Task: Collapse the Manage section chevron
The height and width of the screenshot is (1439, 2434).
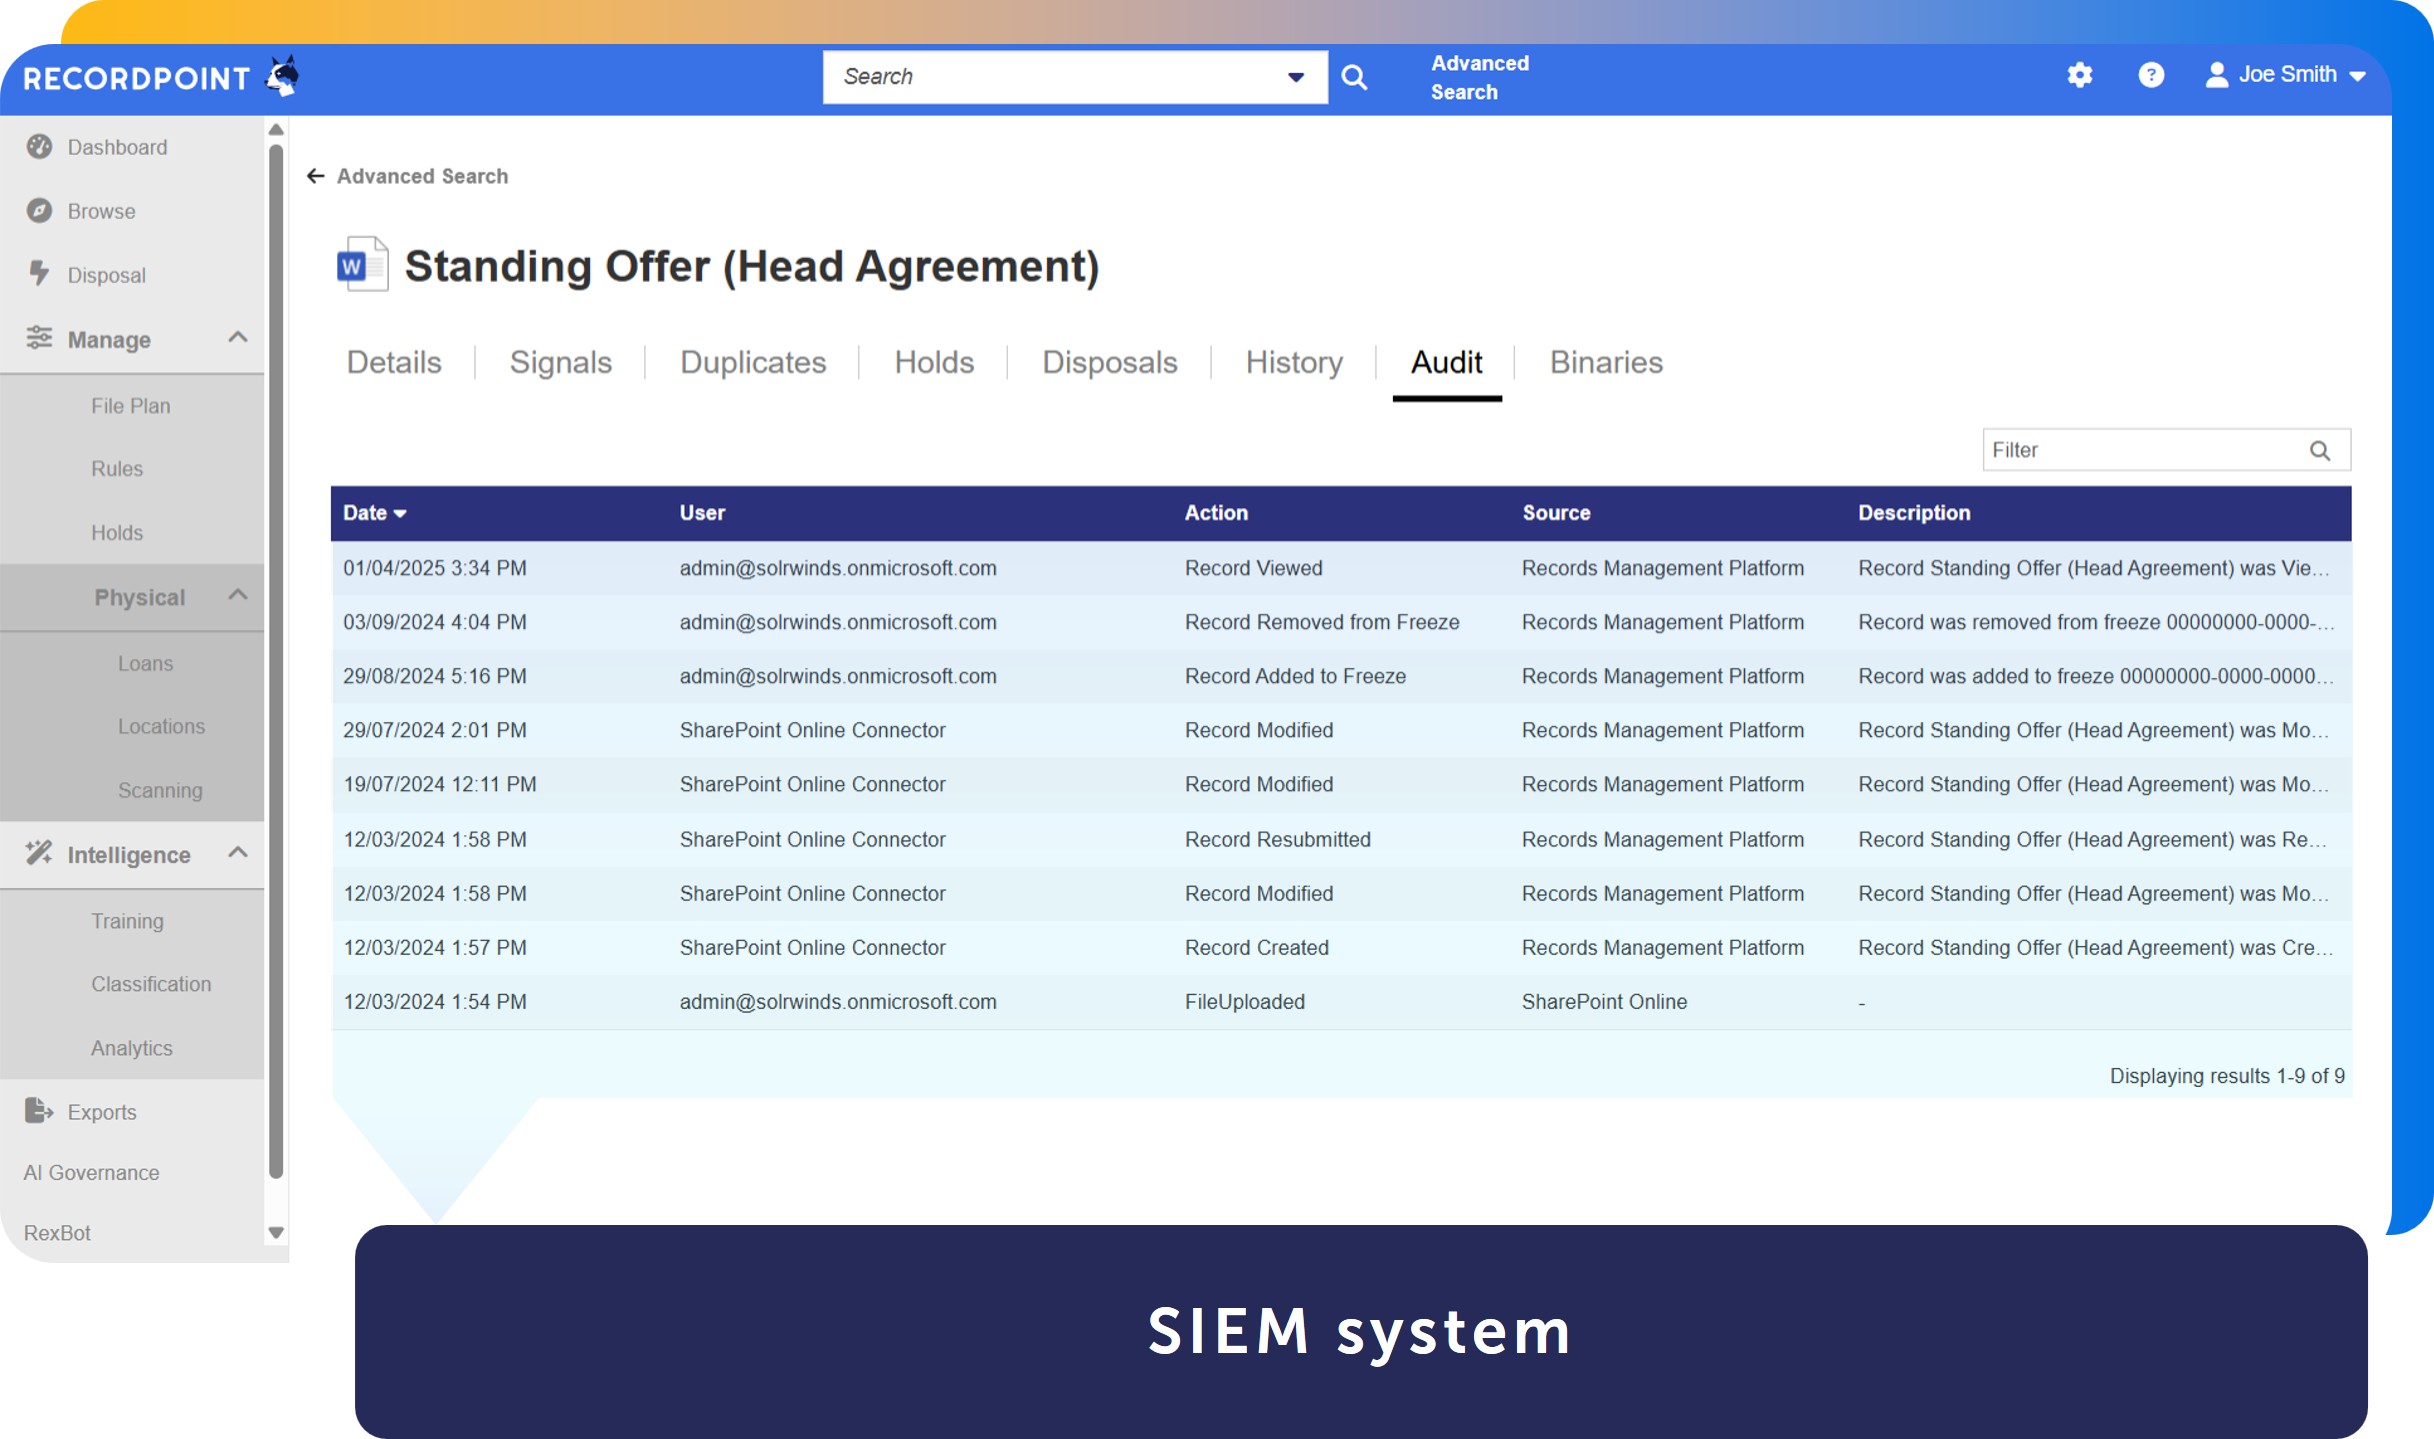Action: click(238, 338)
